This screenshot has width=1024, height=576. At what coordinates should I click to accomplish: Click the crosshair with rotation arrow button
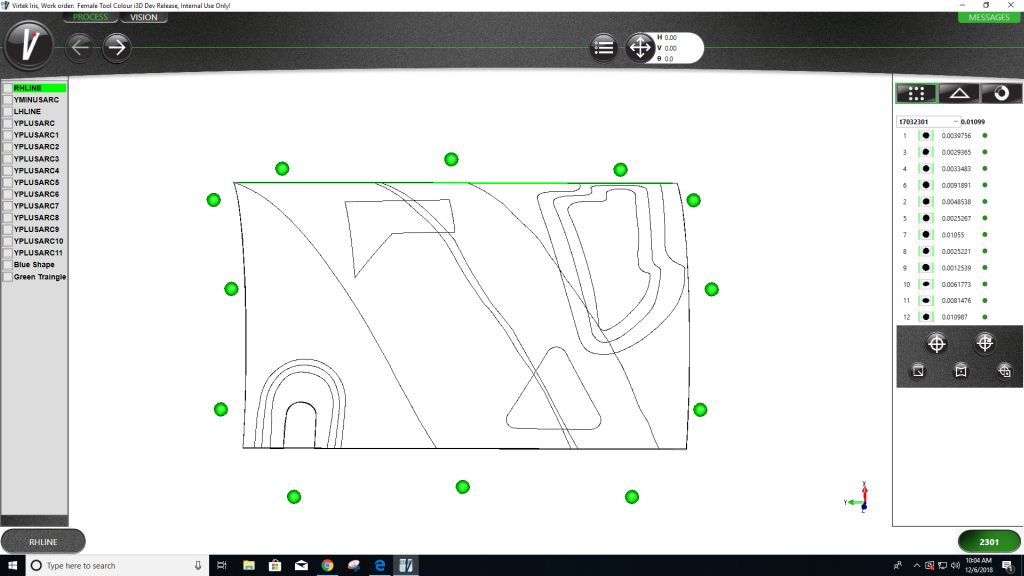tap(984, 343)
